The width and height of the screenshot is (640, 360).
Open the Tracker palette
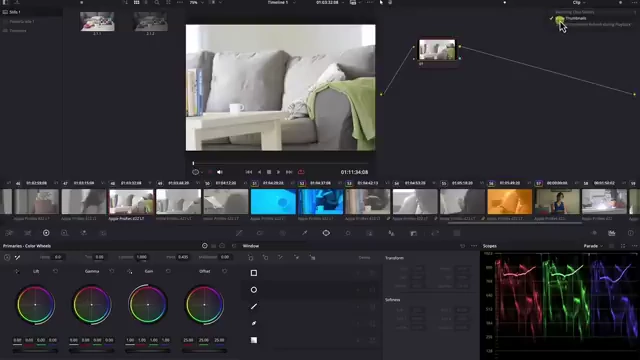tap(348, 233)
